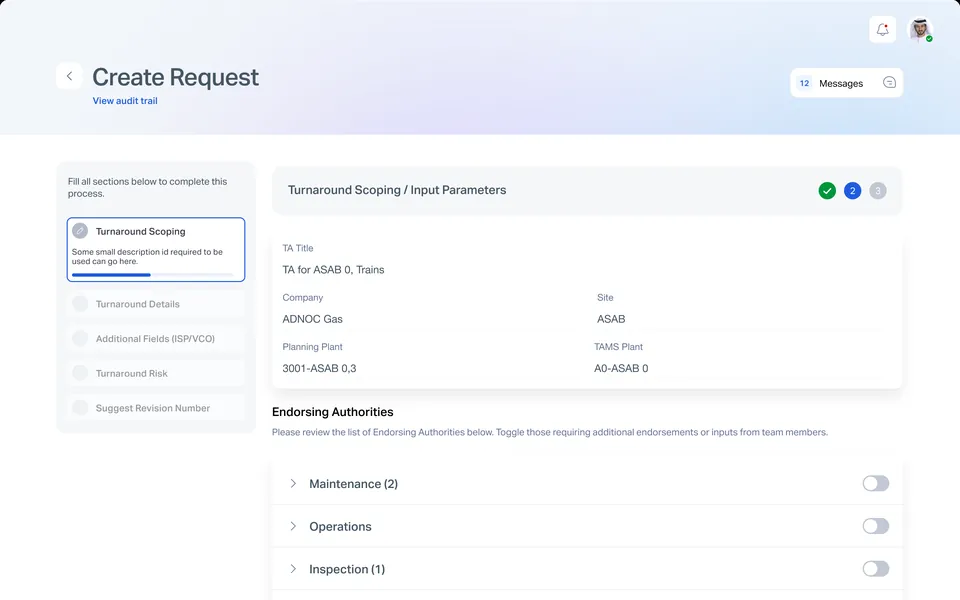Select Turnaround Risk section
960x600 pixels.
coord(156,373)
